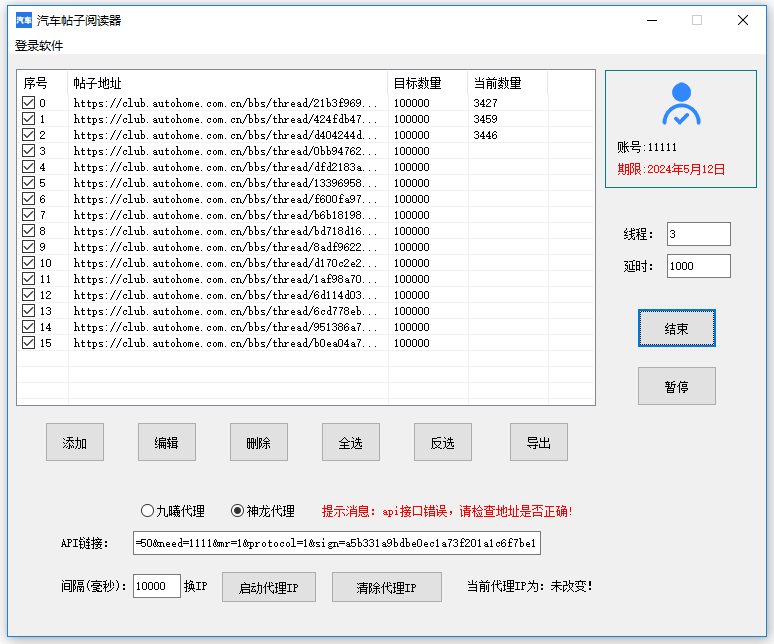Click the red api接口错误 hint message

pos(447,511)
